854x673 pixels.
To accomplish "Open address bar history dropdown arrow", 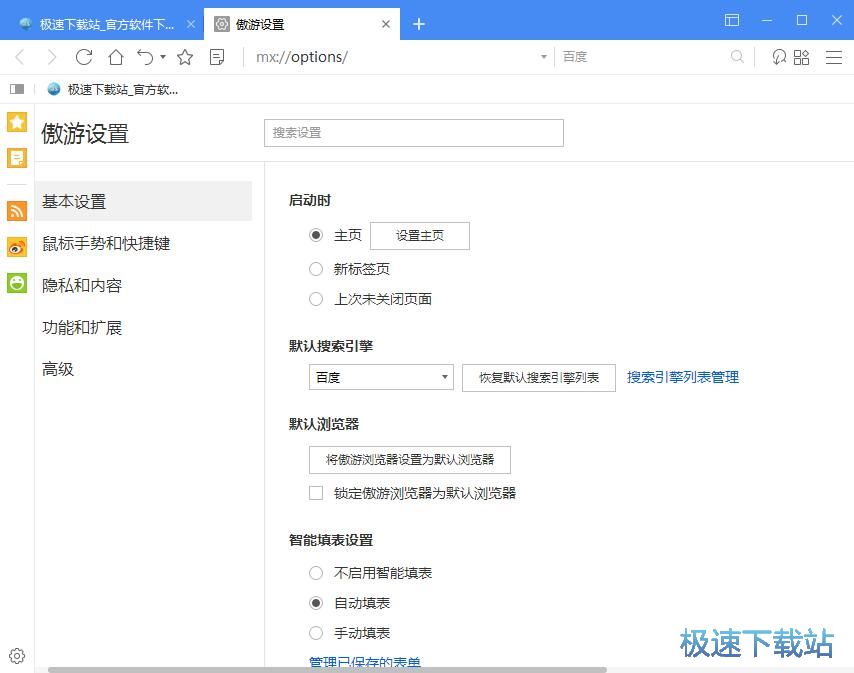I will click(x=543, y=57).
